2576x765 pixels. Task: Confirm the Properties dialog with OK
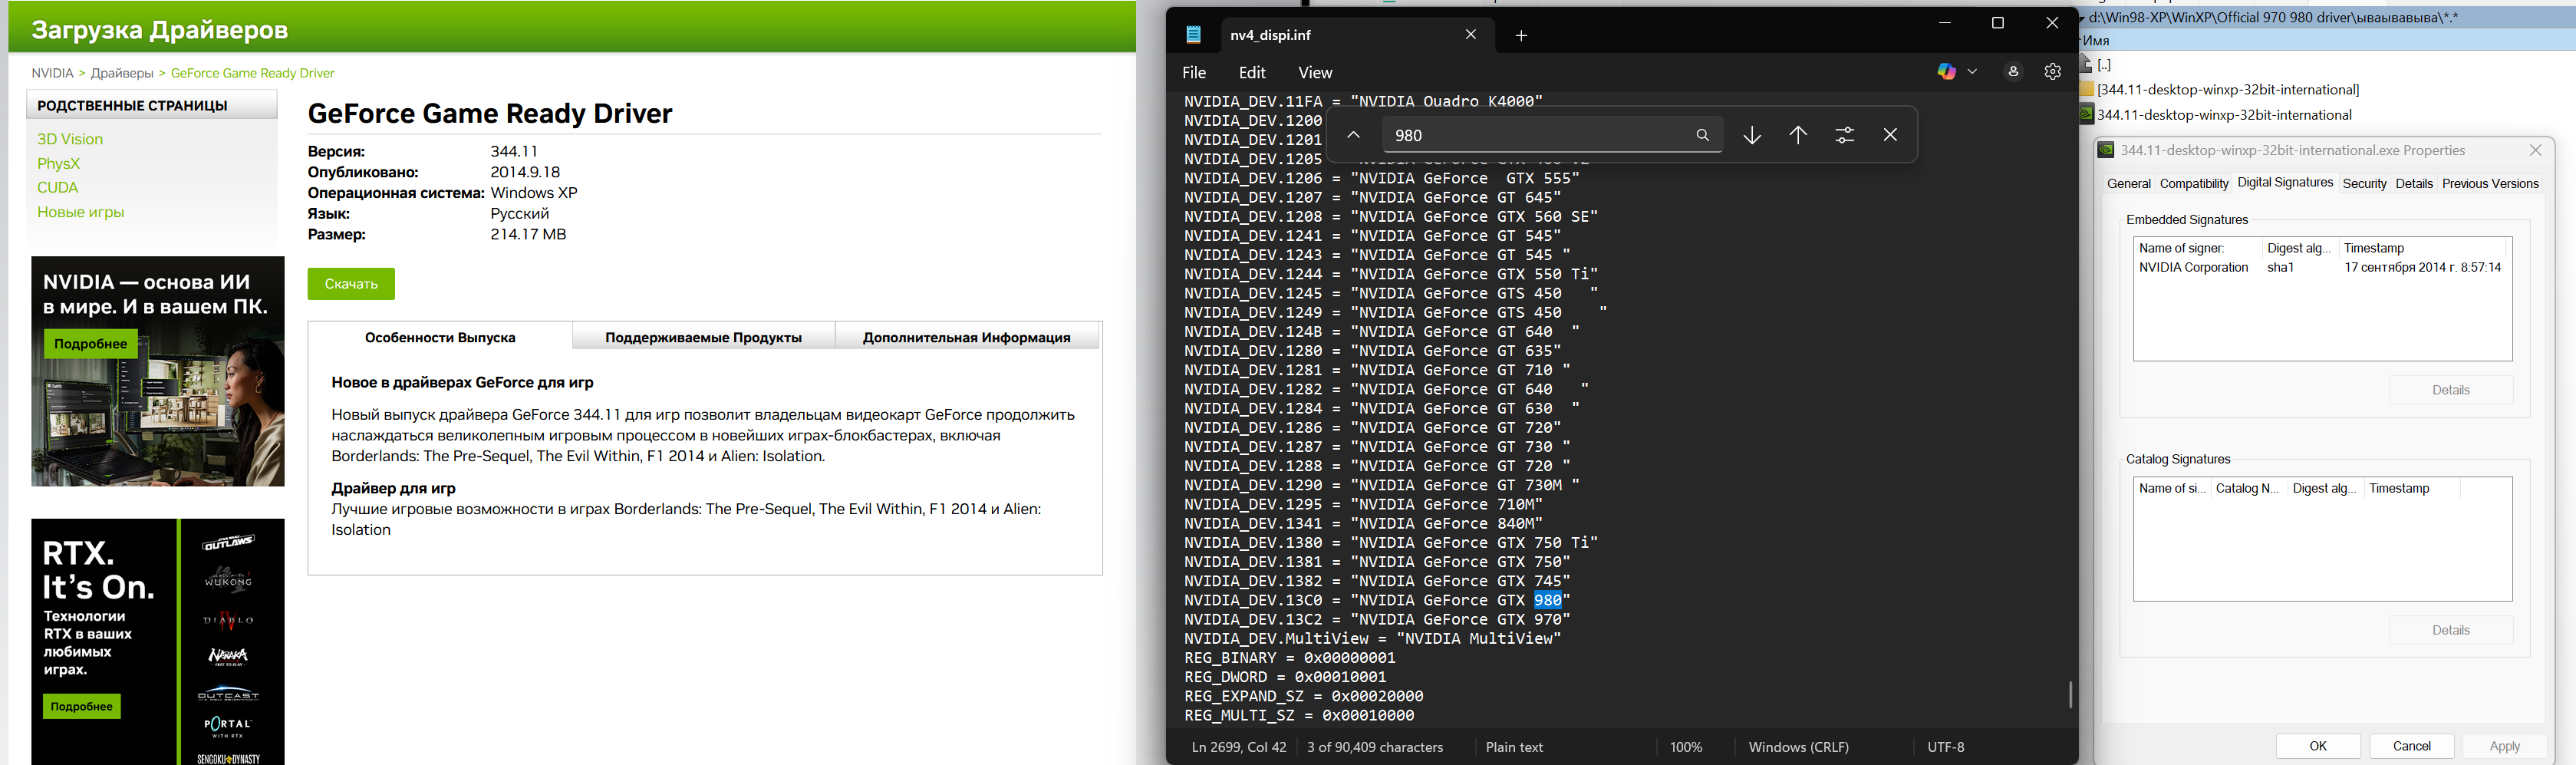pos(2318,746)
